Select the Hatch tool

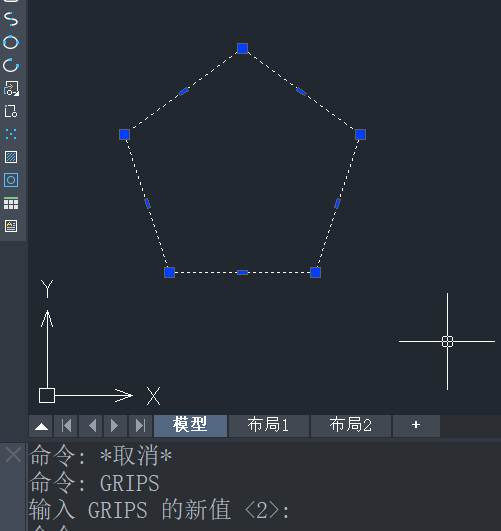11,157
